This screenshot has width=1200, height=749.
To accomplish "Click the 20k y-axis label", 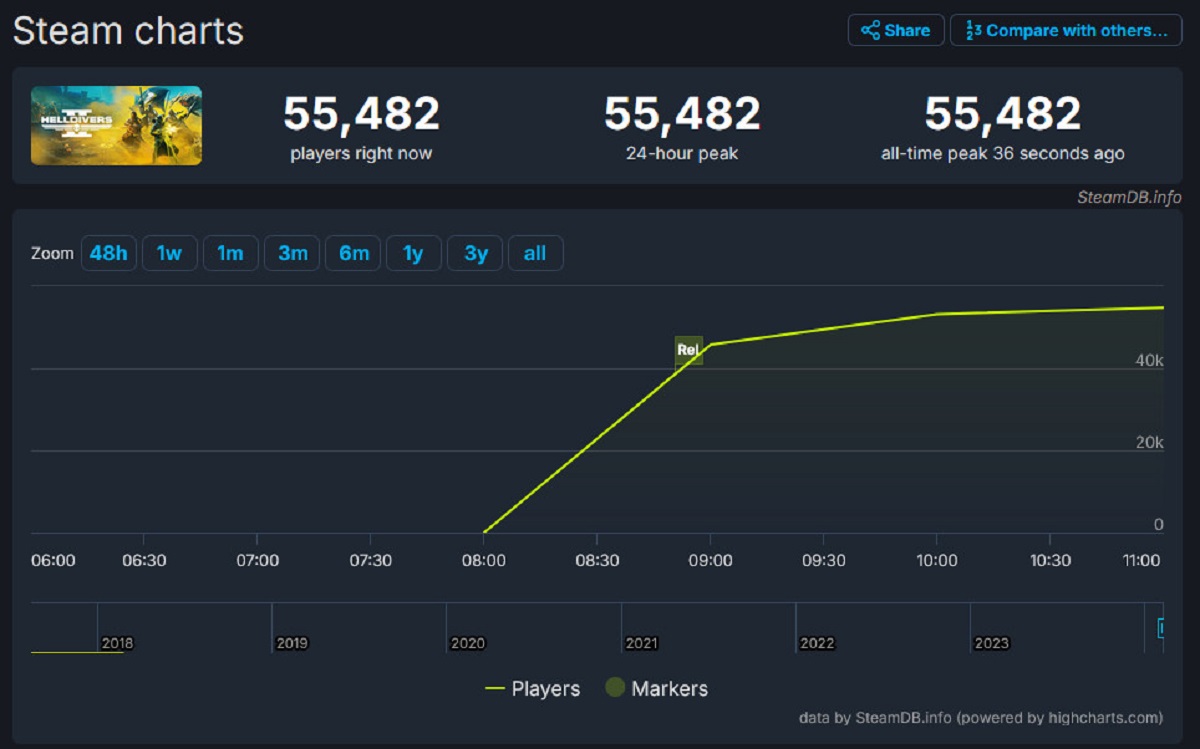I will coord(1150,442).
